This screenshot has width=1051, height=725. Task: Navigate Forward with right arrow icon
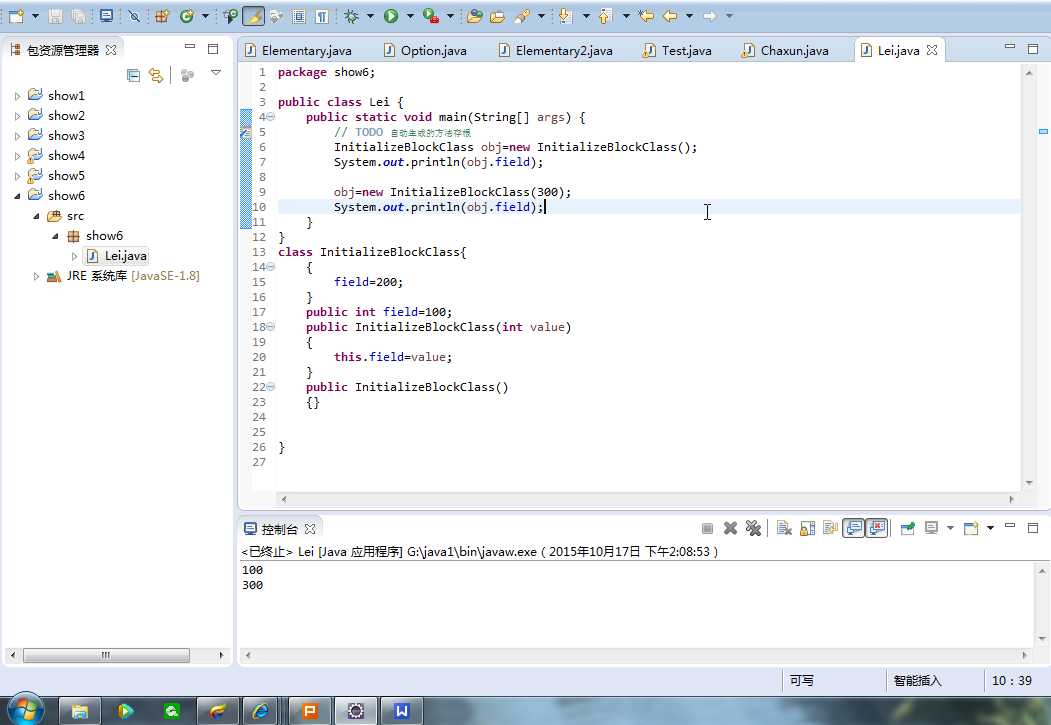[710, 16]
